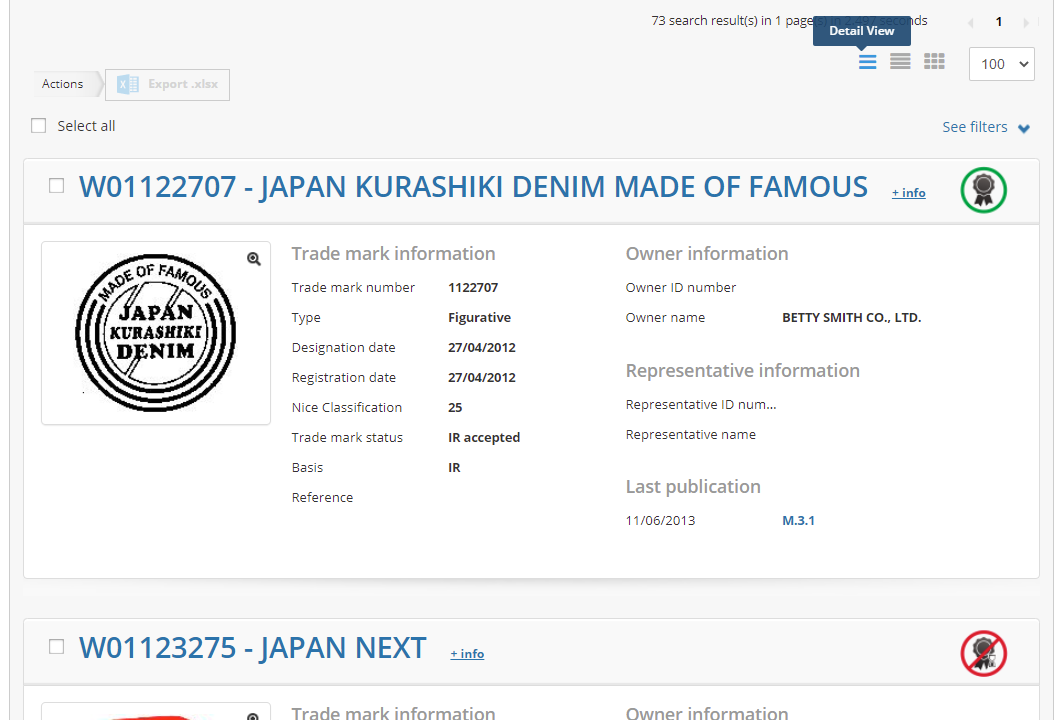1063x720 pixels.
Task: Click the Excel icon in Export button
Action: (127, 84)
